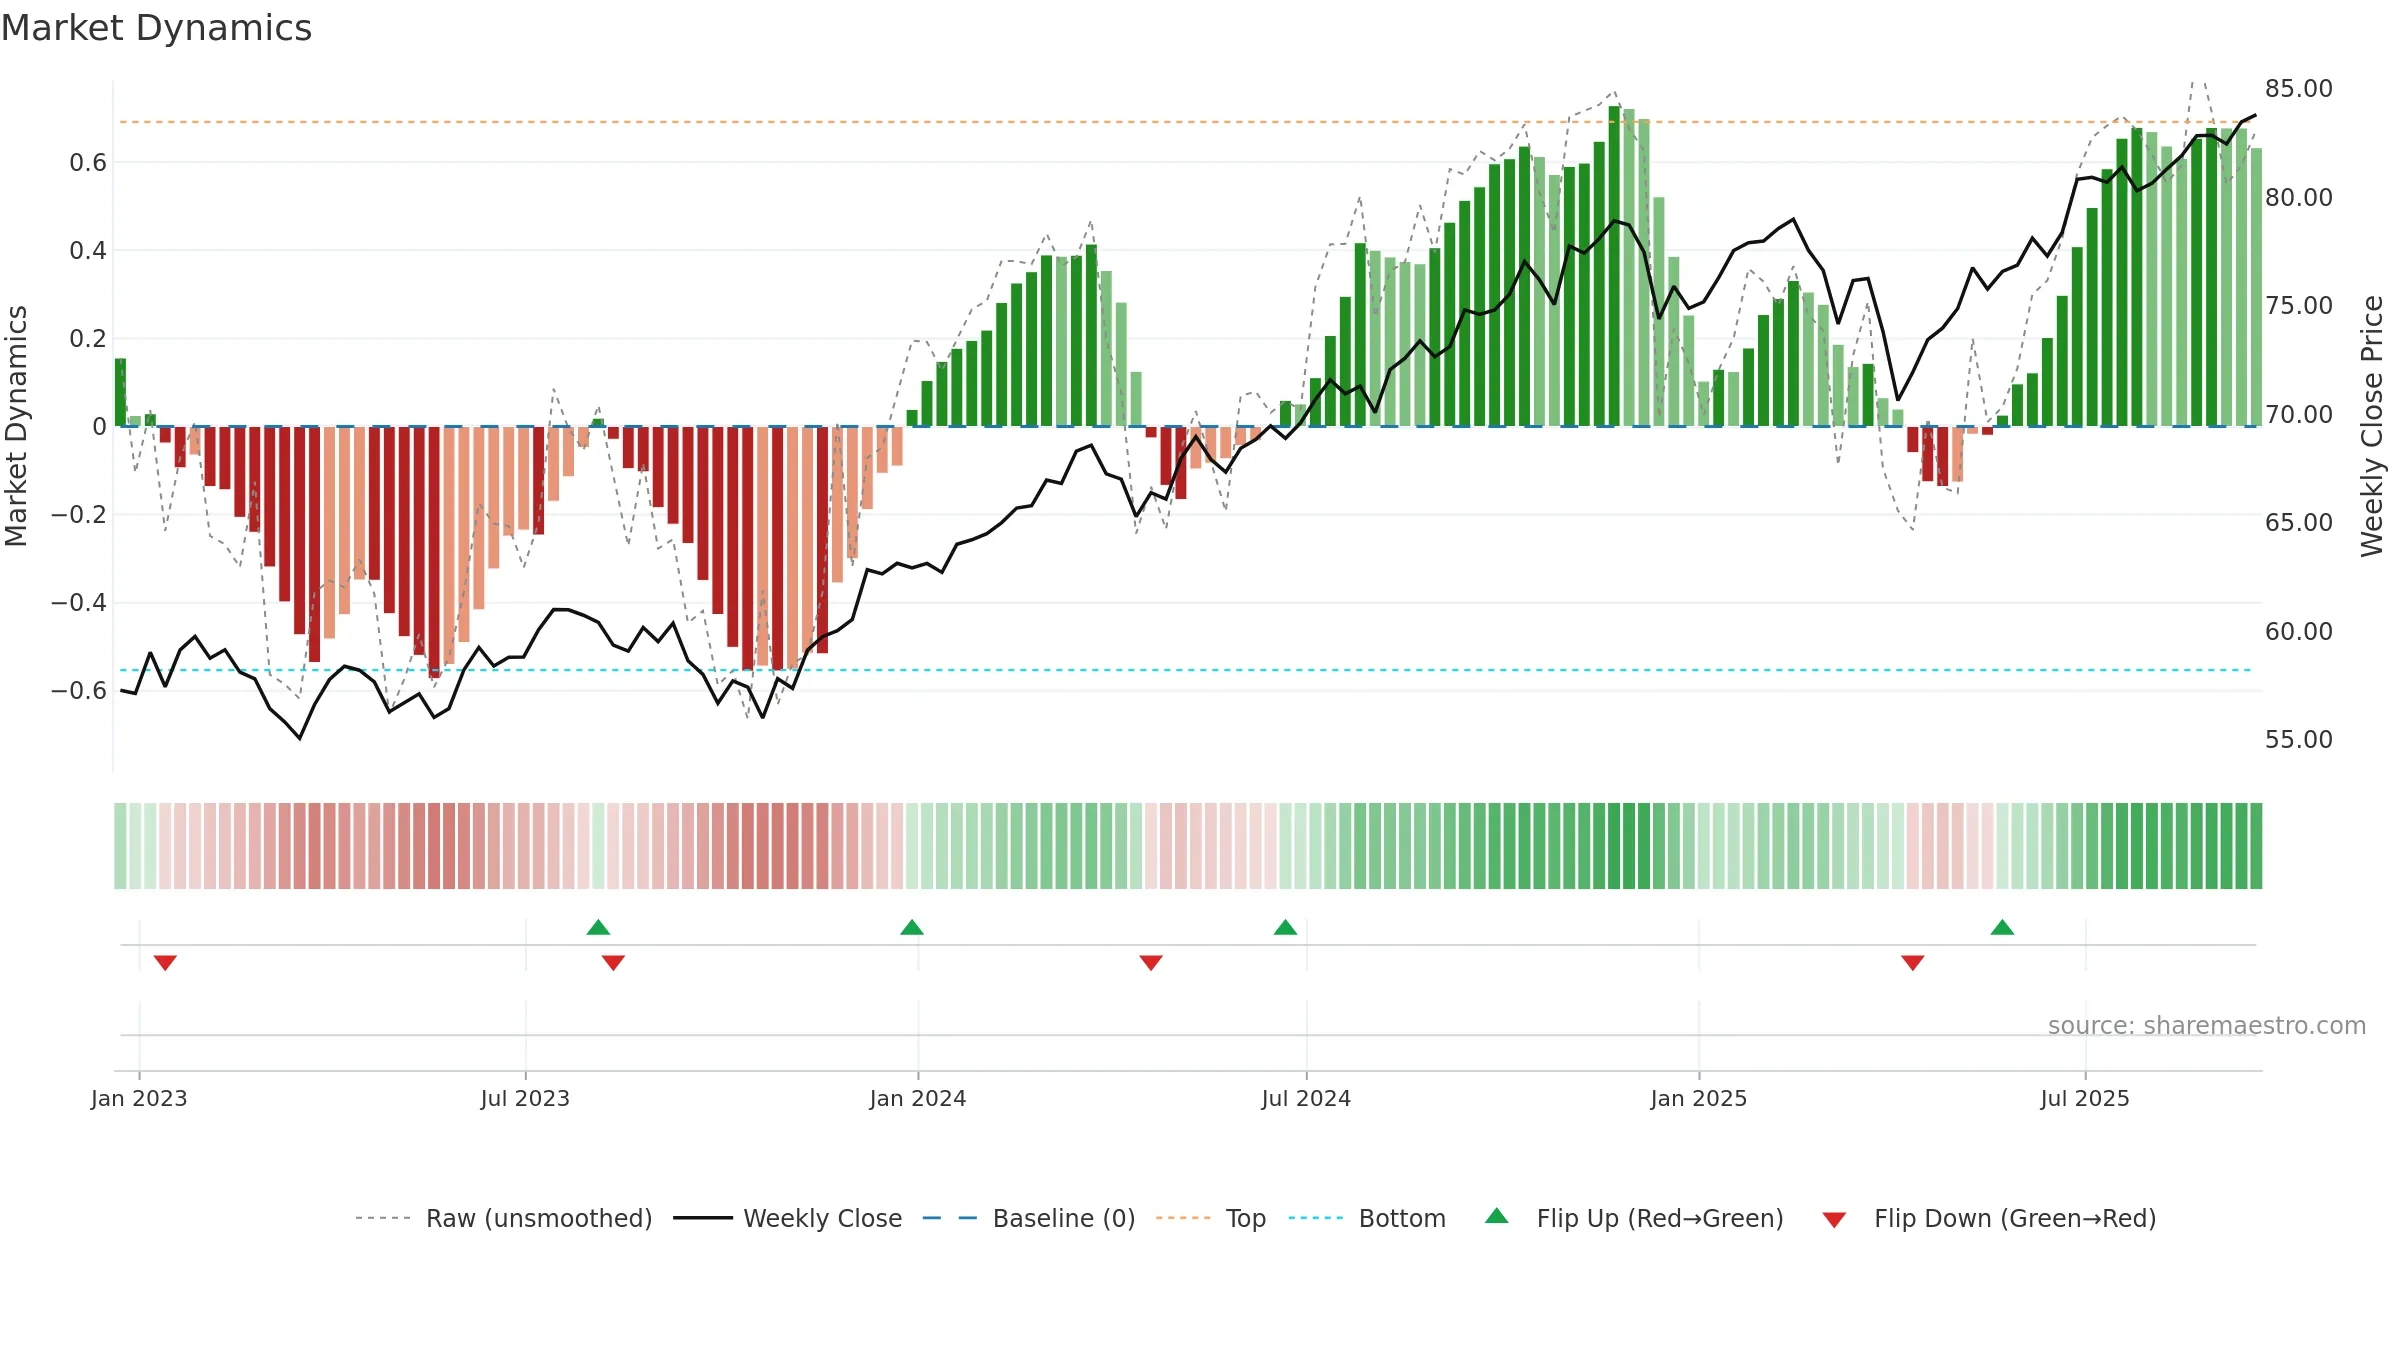Click the −0.4 left axis label
2400x1350 pixels.
(79, 602)
